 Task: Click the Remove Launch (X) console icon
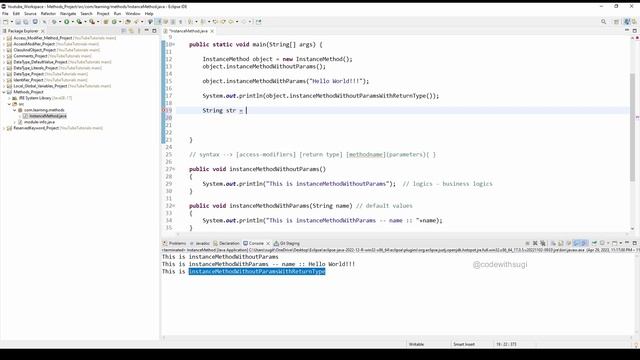coord(535,243)
